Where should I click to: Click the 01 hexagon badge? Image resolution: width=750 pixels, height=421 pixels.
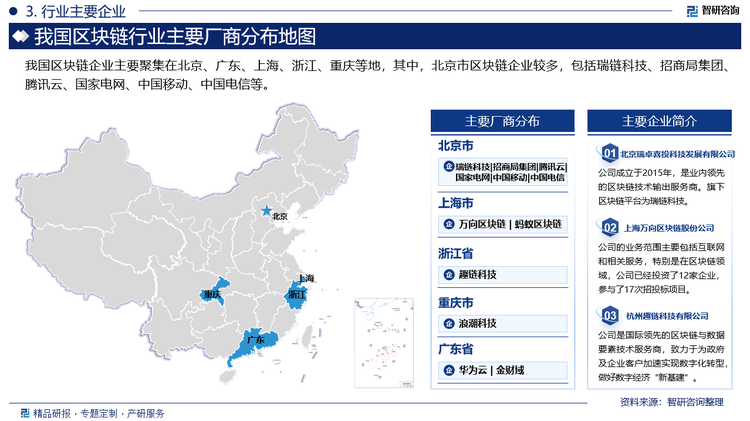[x=609, y=154]
